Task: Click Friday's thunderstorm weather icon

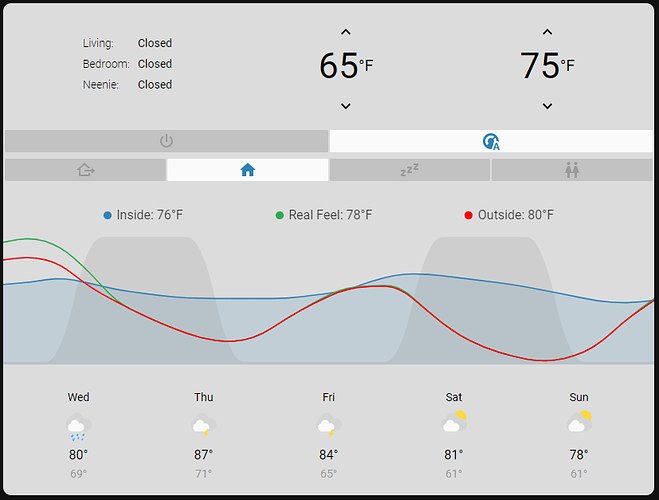Action: pyautogui.click(x=329, y=425)
